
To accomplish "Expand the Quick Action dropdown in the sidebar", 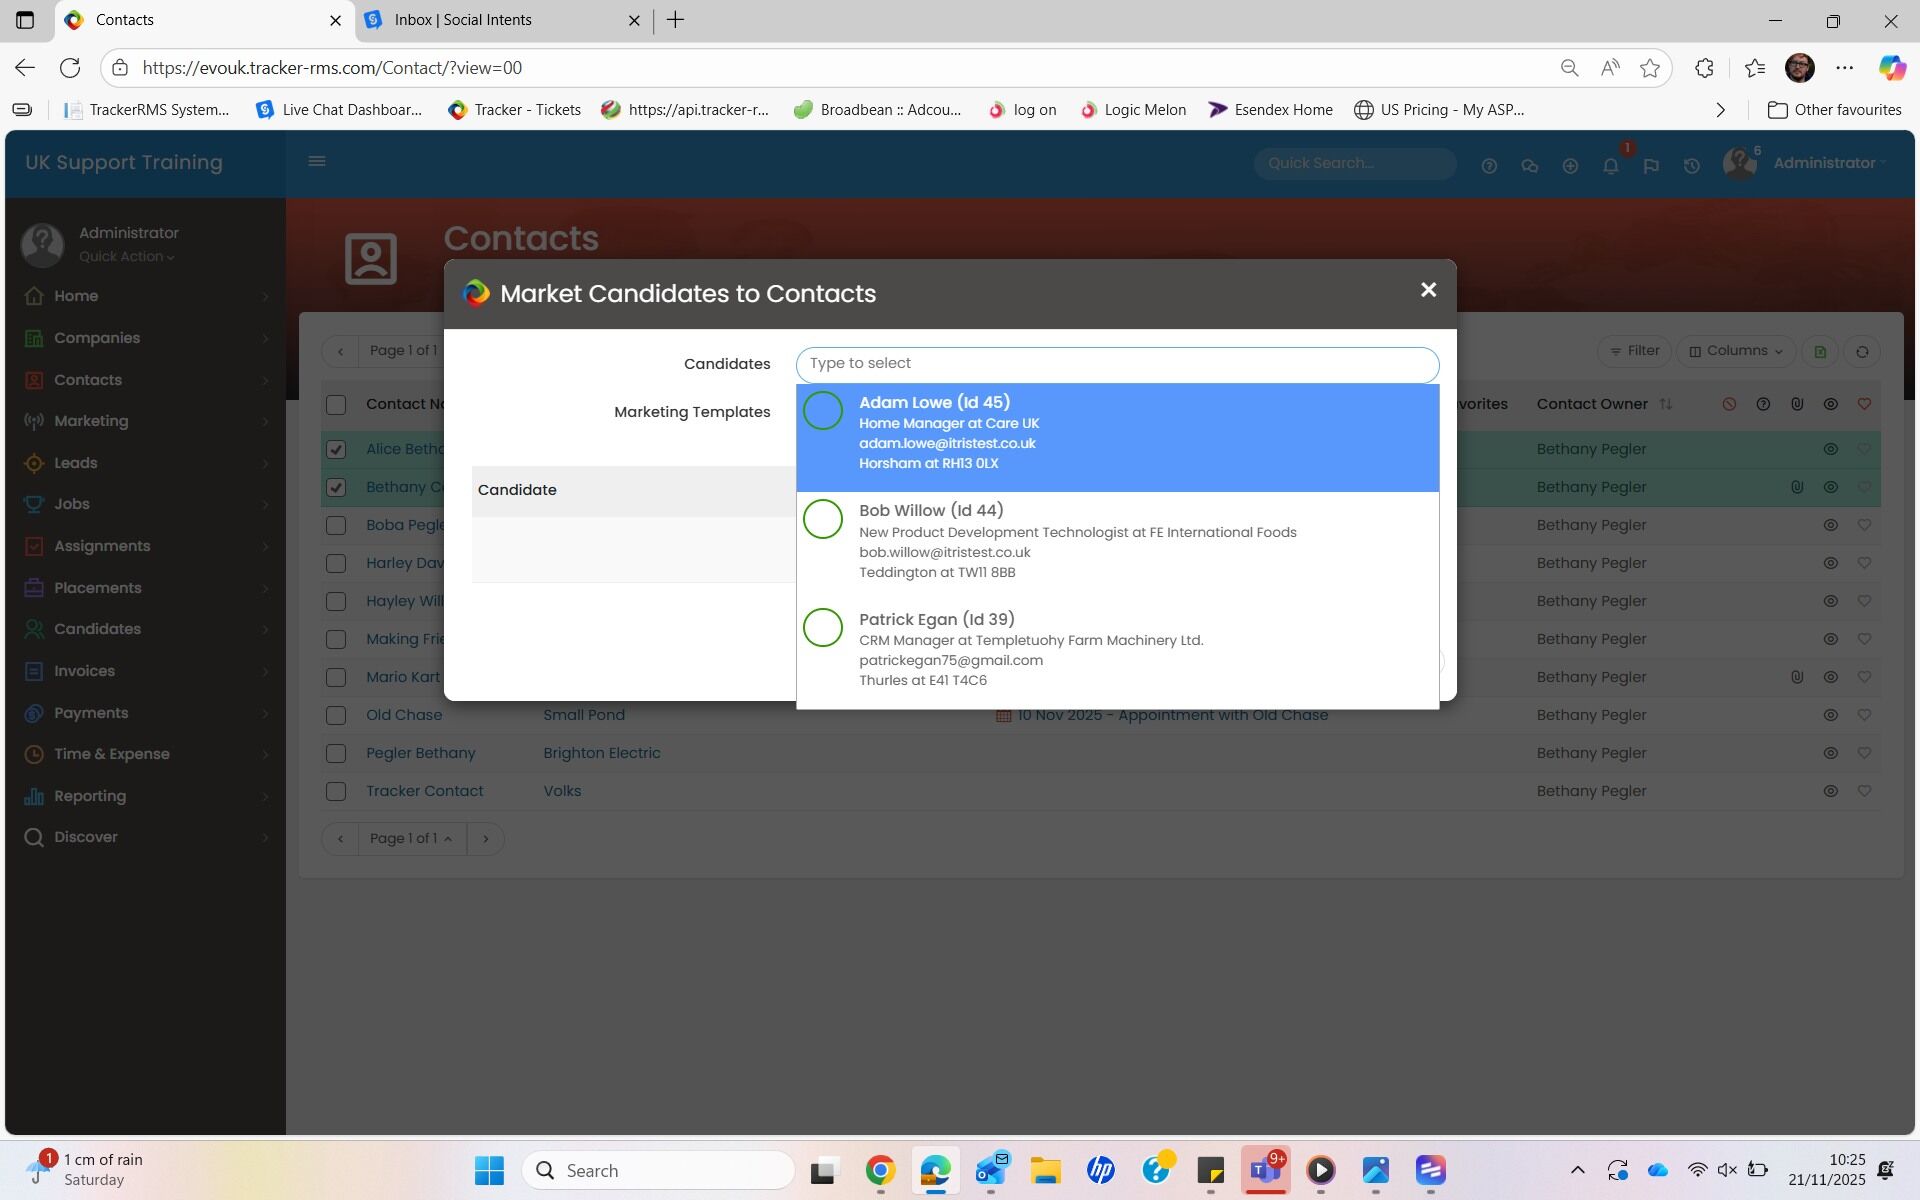I will (127, 257).
